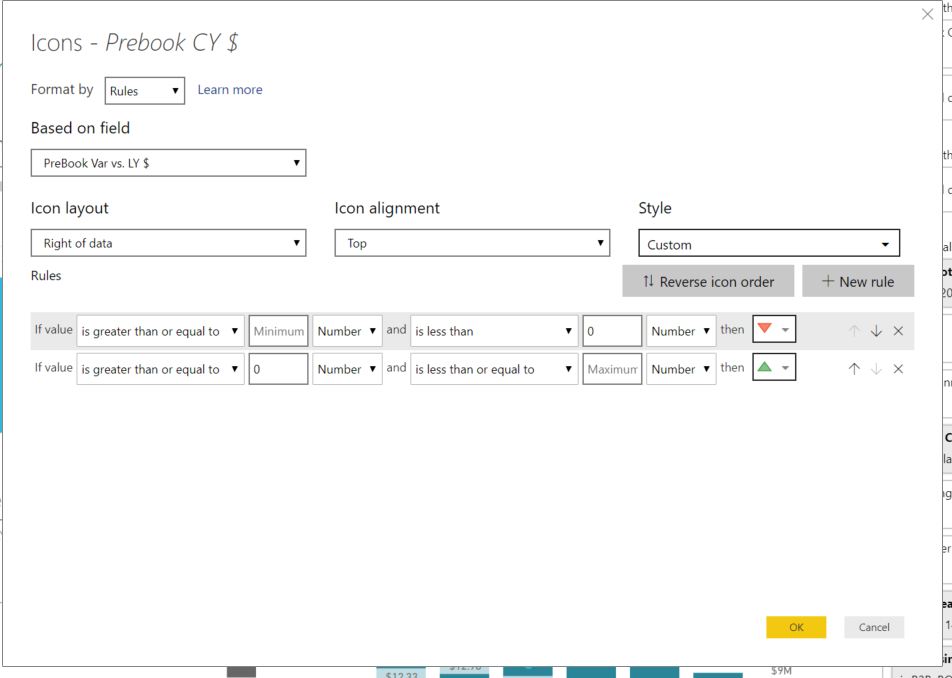This screenshot has height=678, width=952.
Task: Click the greyed up arrow on first rule
Action: (854, 331)
